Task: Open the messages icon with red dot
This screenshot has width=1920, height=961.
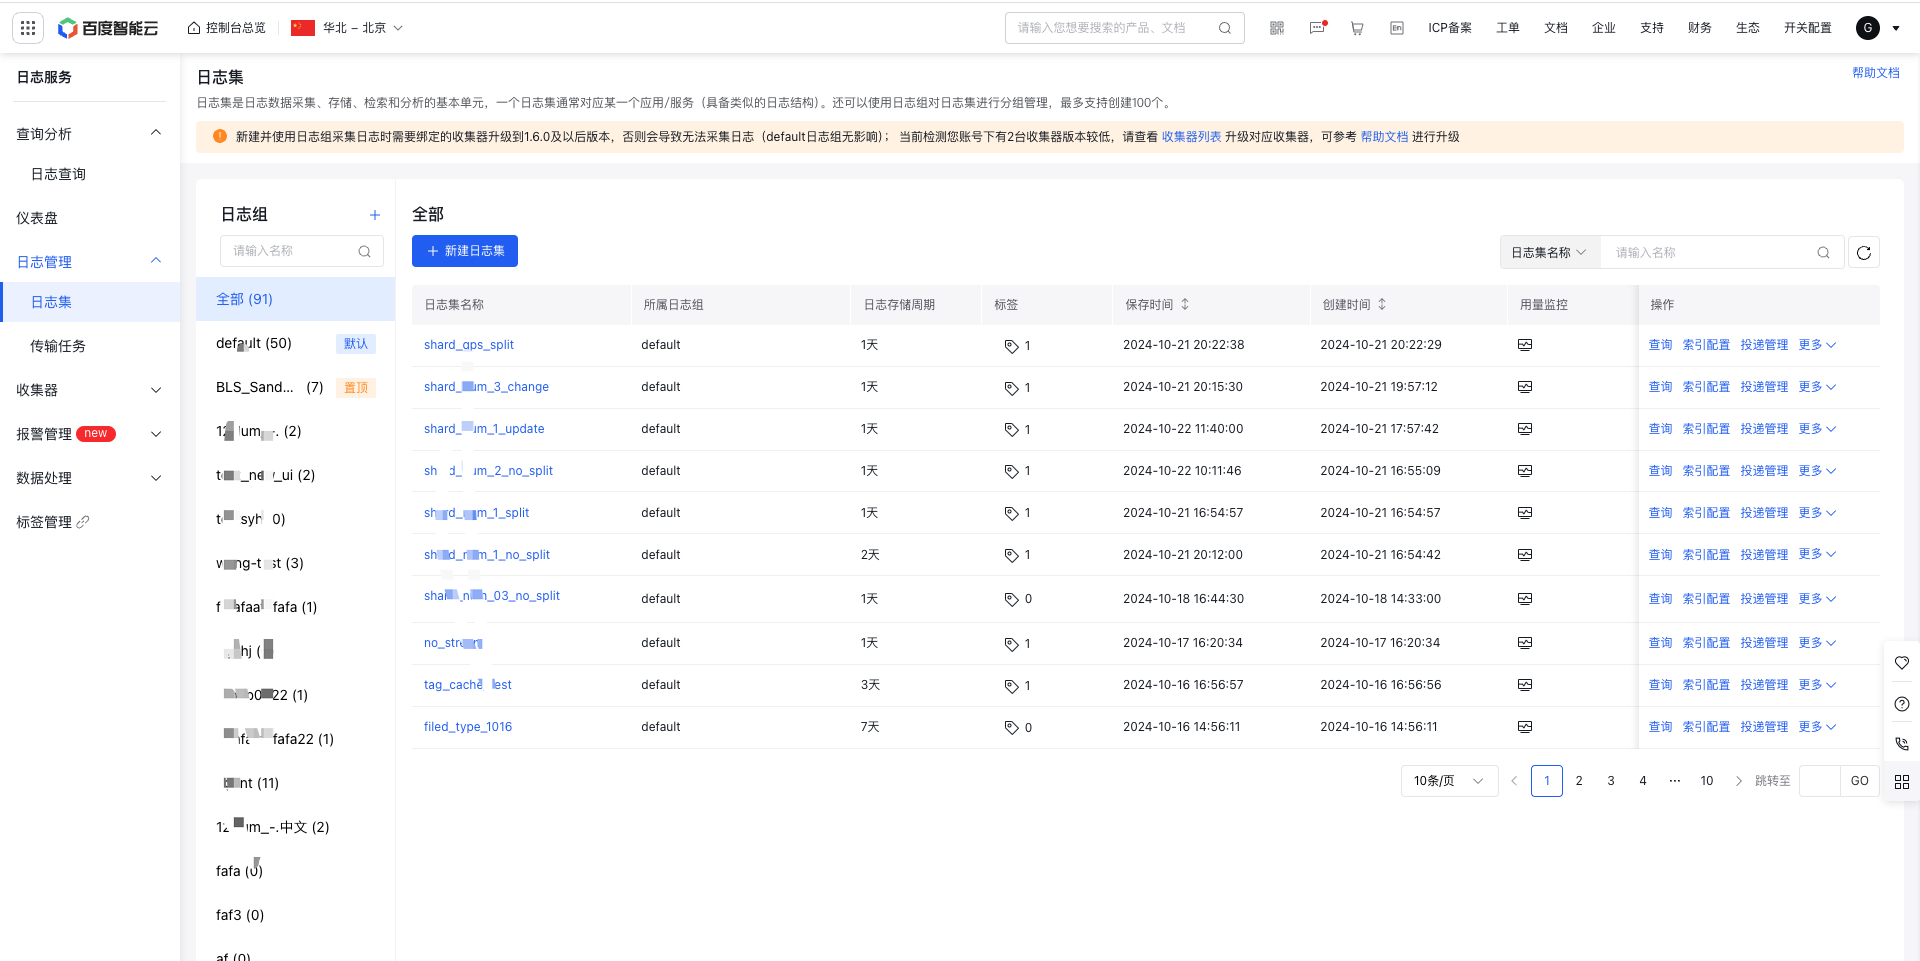Action: coord(1318,28)
